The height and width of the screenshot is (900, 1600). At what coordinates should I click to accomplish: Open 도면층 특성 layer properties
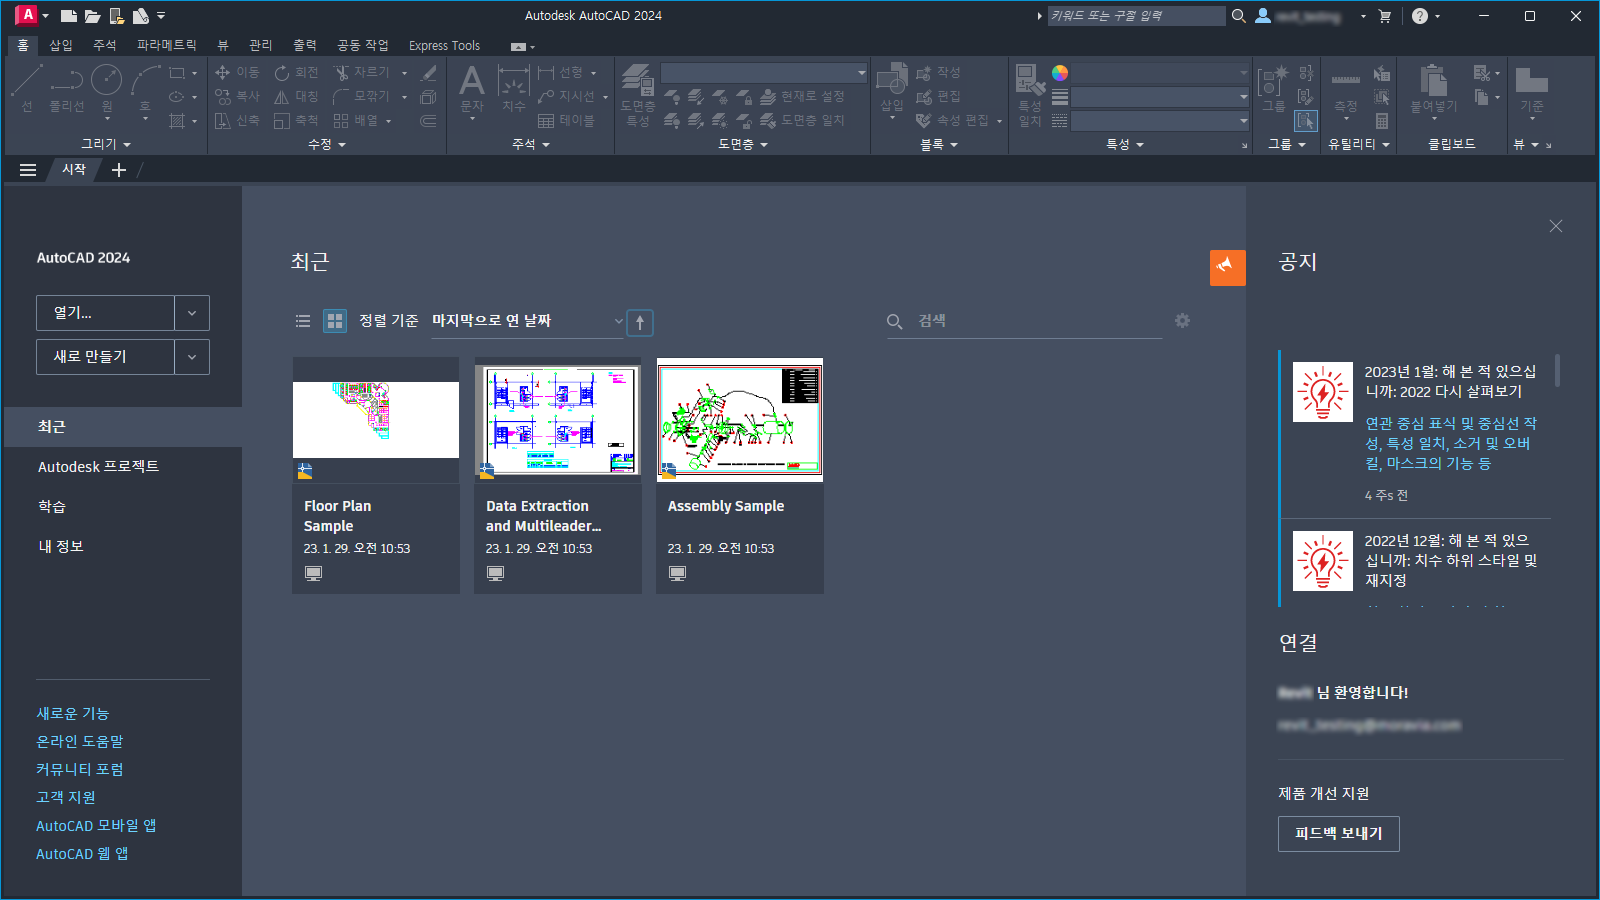click(638, 94)
